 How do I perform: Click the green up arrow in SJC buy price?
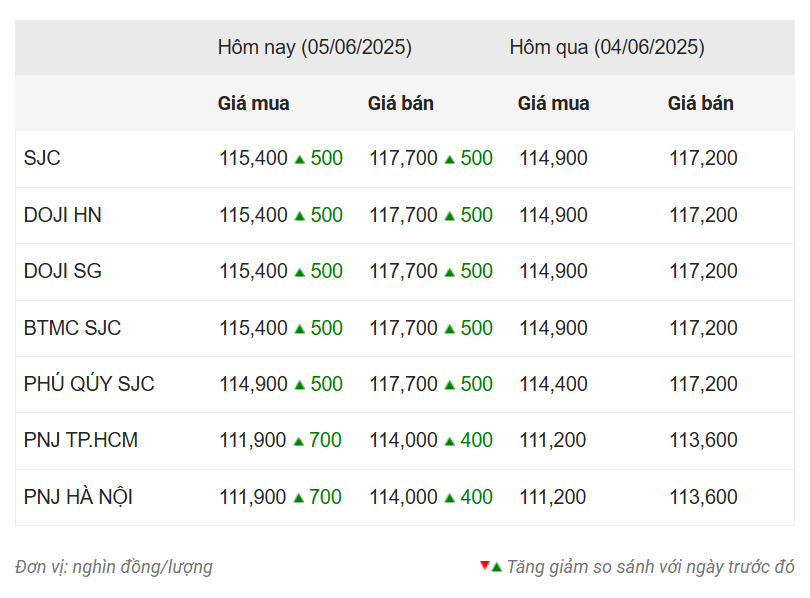pyautogui.click(x=299, y=159)
